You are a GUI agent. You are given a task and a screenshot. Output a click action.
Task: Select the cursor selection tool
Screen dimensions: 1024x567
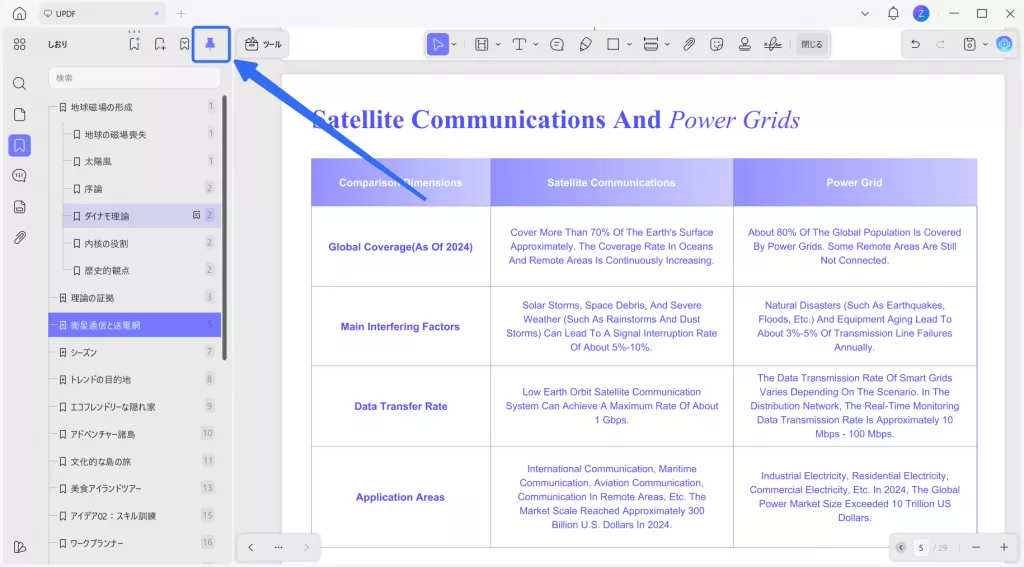coord(438,44)
